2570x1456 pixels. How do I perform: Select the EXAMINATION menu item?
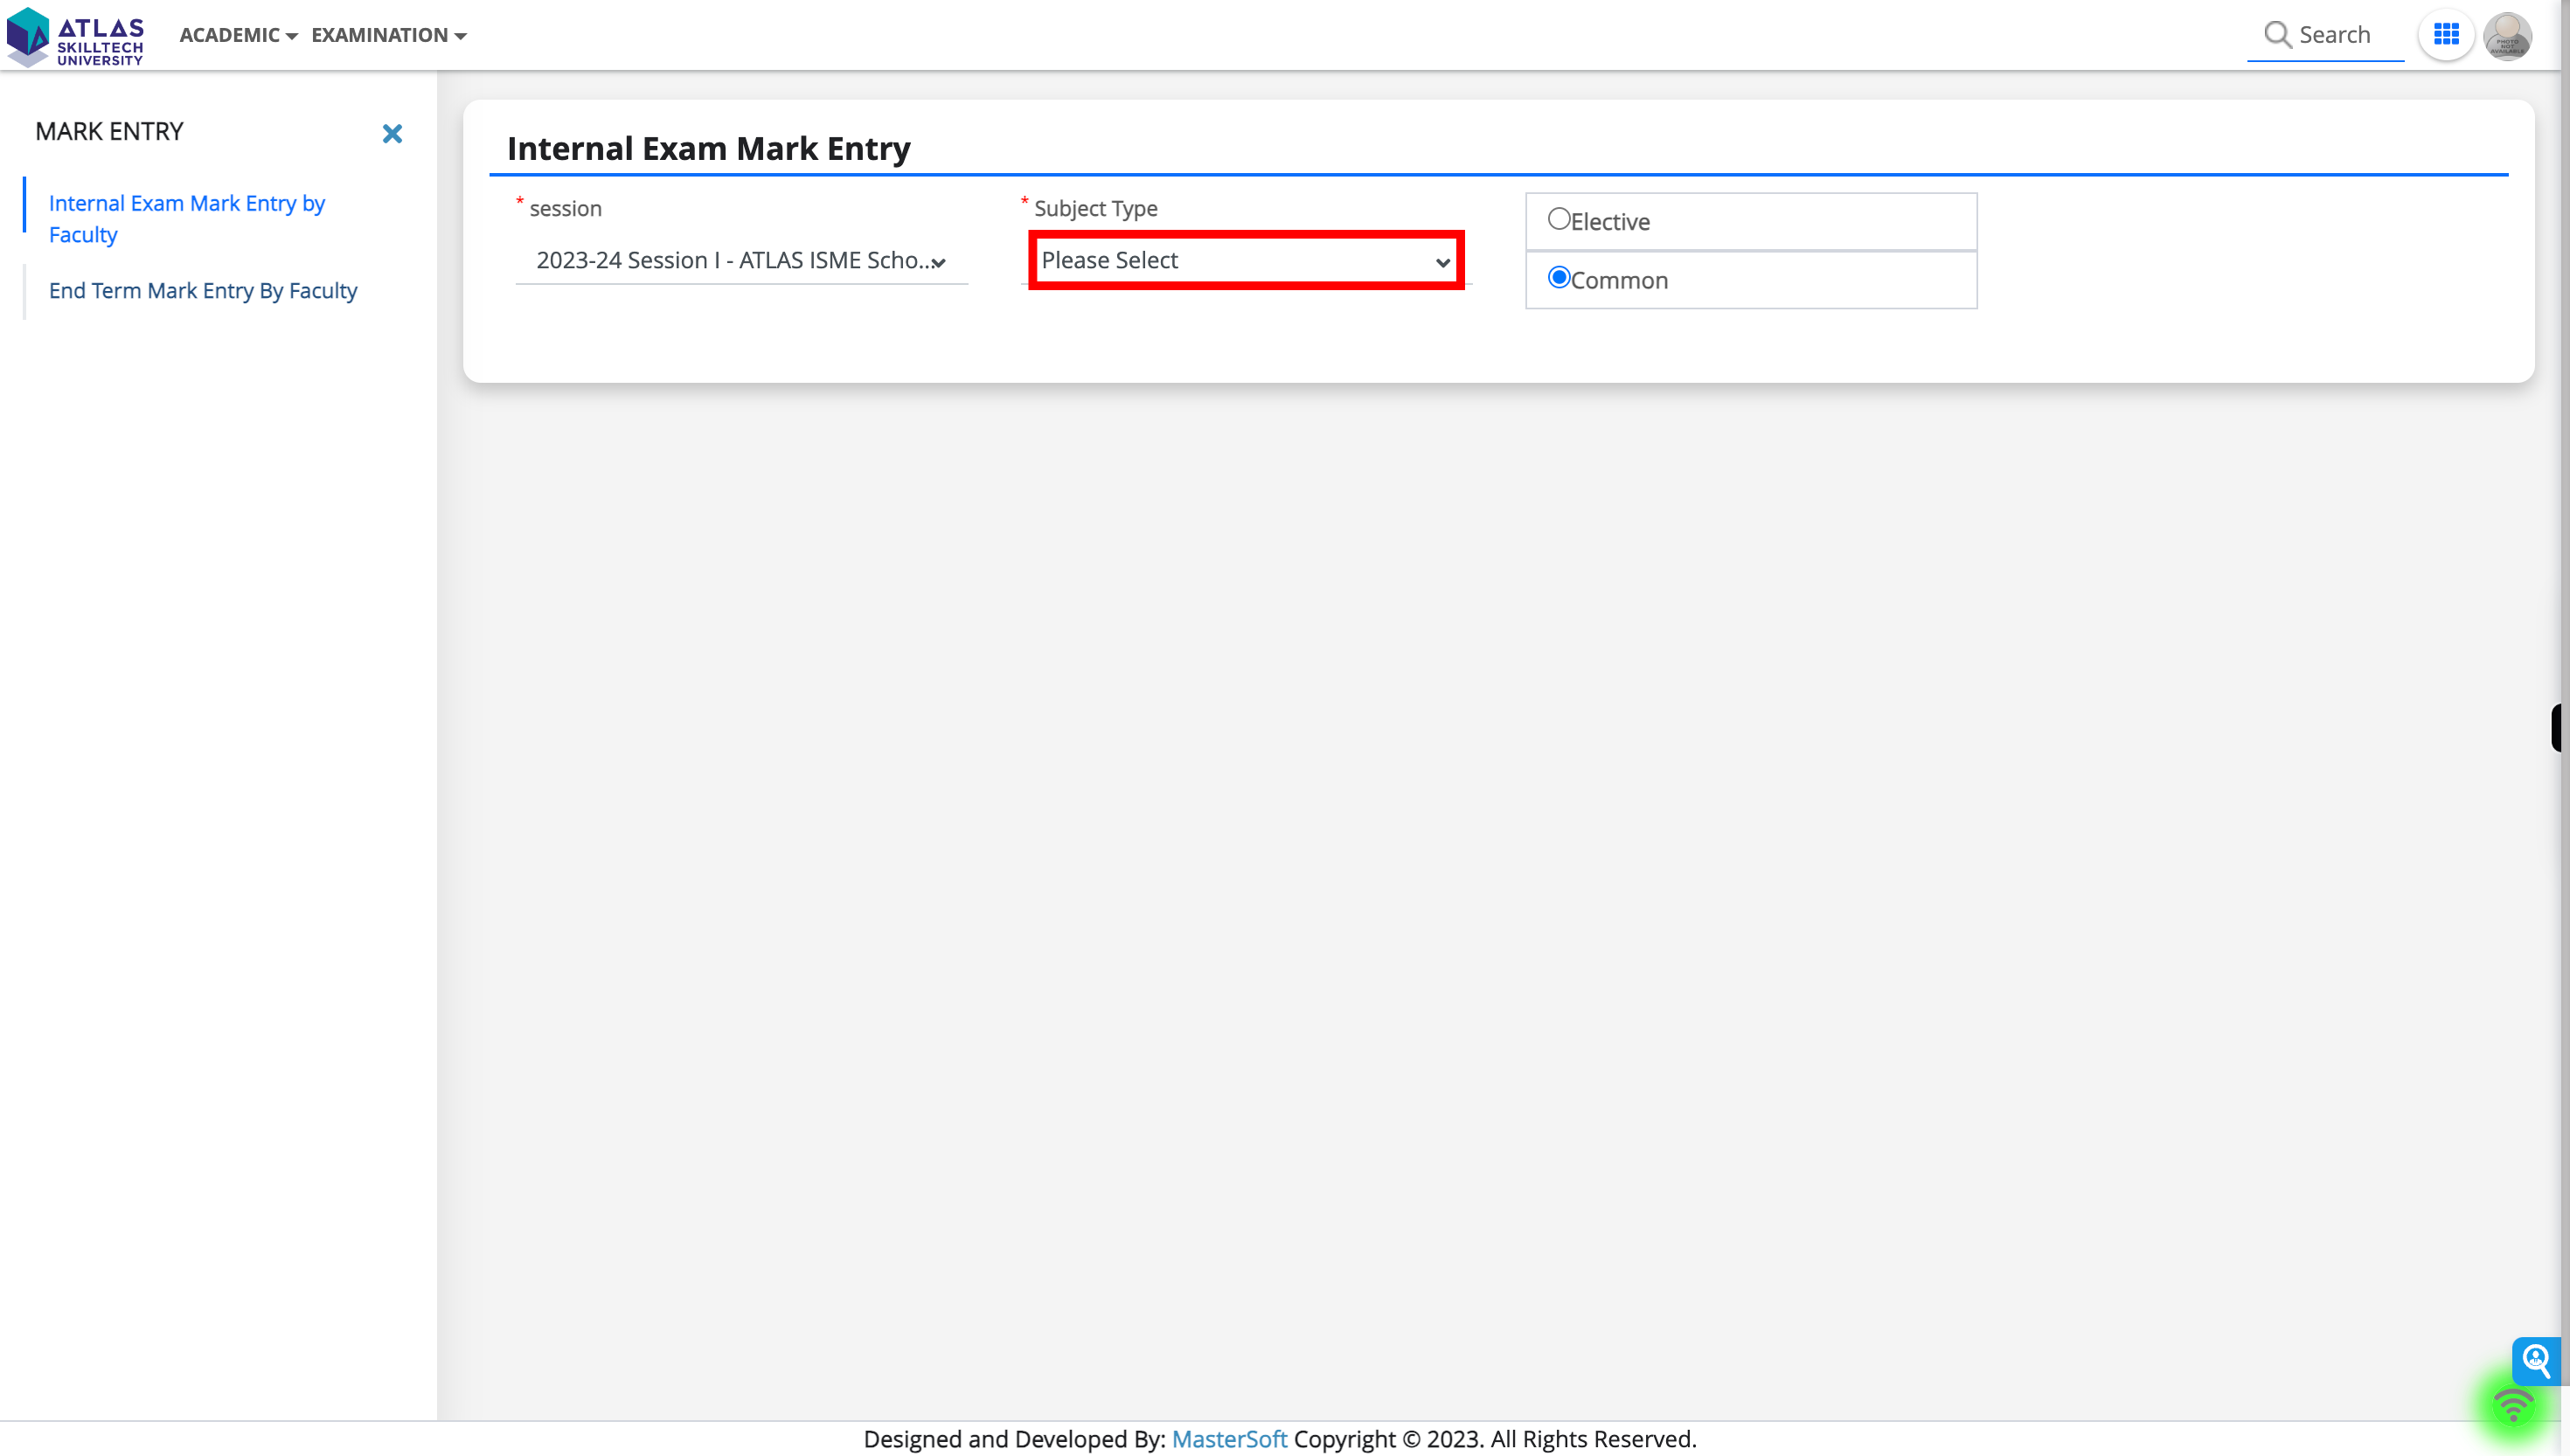pos(386,33)
